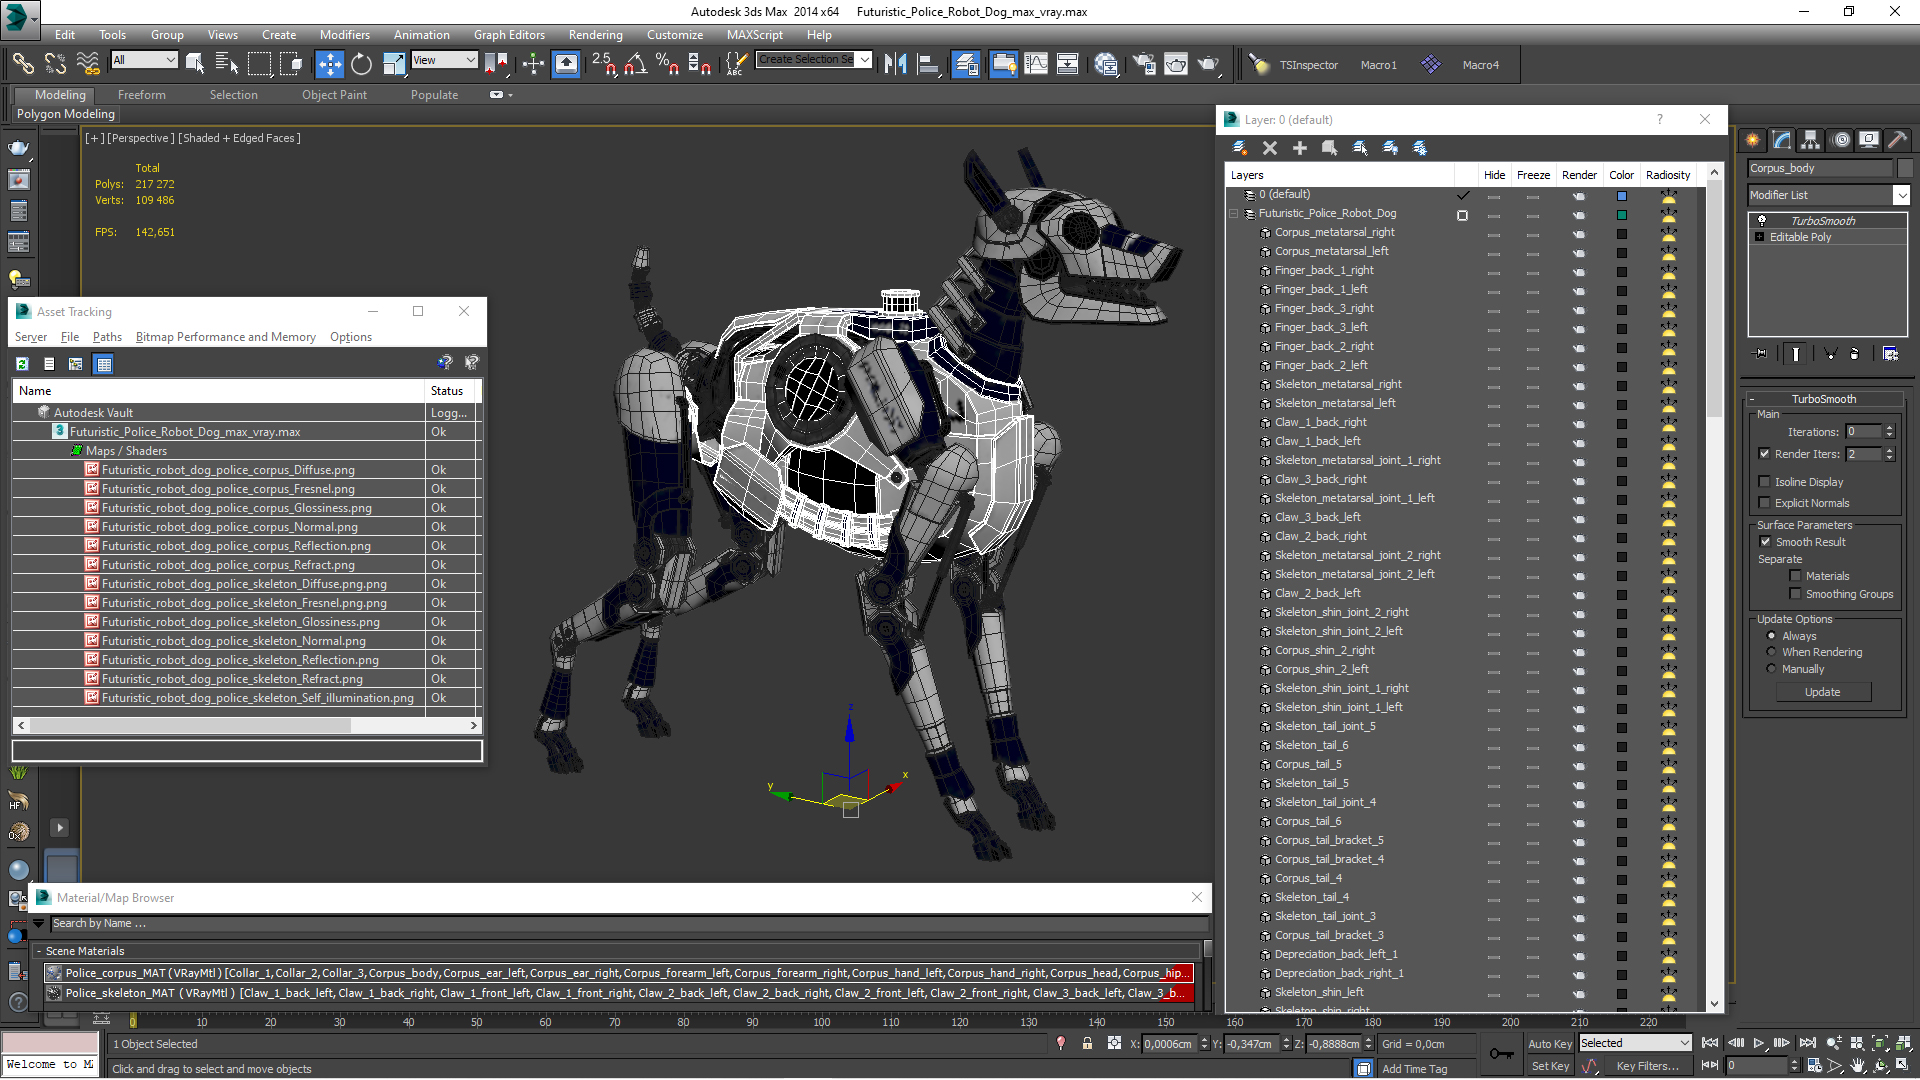
Task: Click the Select and Link tool
Action: click(x=22, y=64)
